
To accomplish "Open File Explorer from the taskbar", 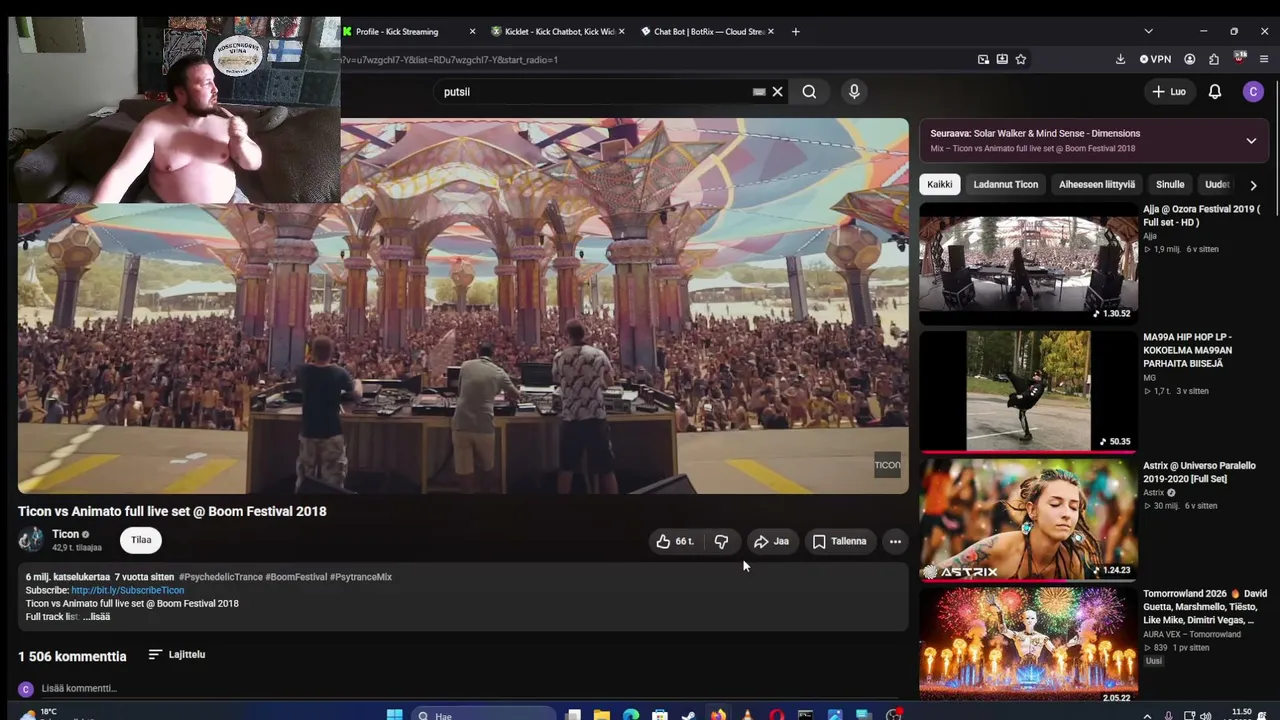I will [x=602, y=715].
